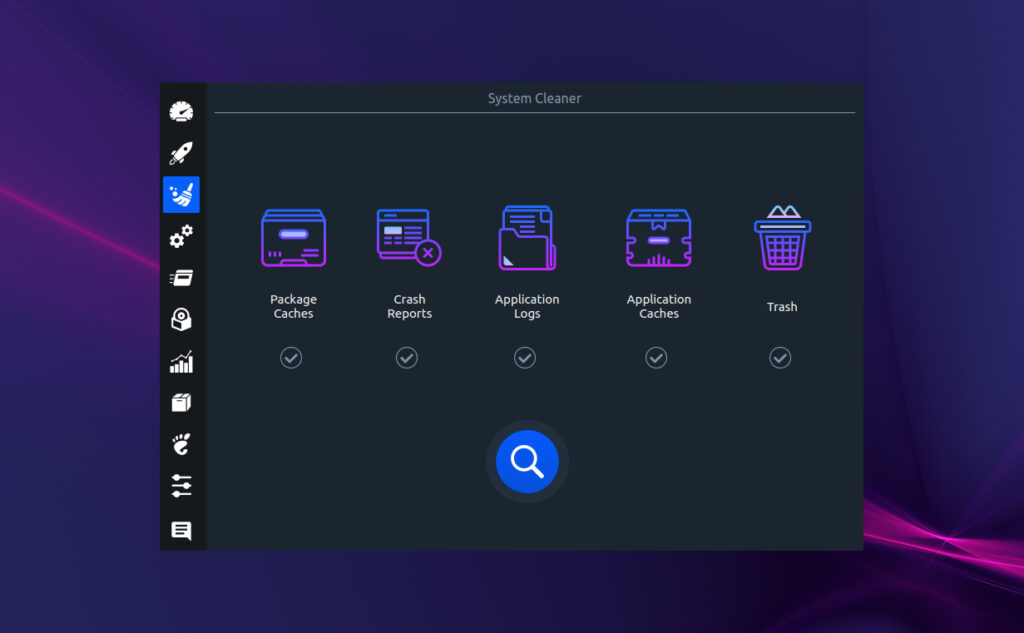Toggle the Application Logs checkbox
The height and width of the screenshot is (633, 1024).
click(x=524, y=357)
